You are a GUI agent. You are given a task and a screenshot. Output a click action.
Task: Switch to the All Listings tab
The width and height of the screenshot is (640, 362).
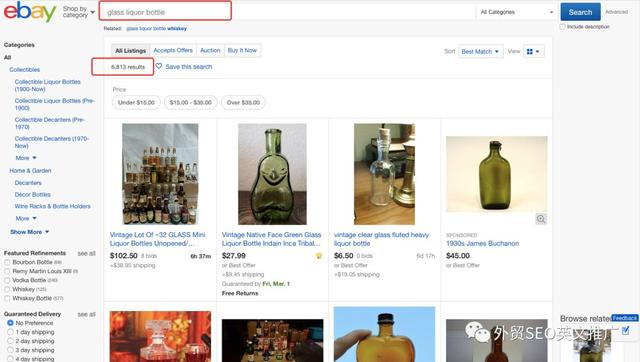pyautogui.click(x=131, y=50)
